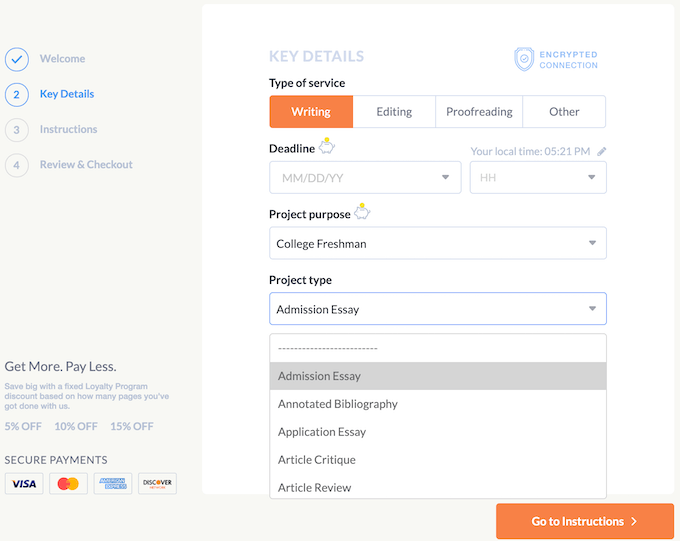This screenshot has height=541, width=680.
Task: Click the Visa card icon
Action: click(x=24, y=484)
